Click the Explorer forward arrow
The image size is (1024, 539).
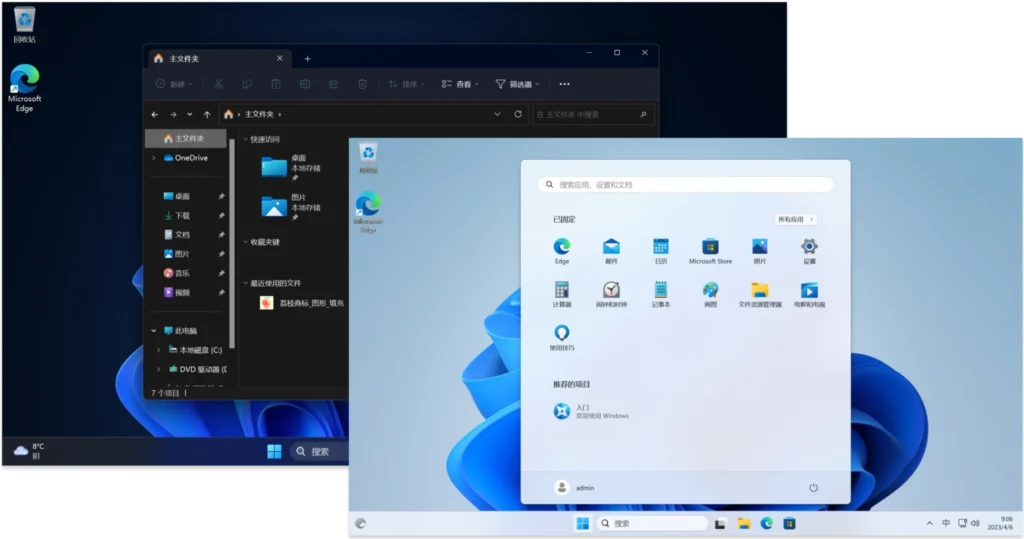click(x=173, y=114)
